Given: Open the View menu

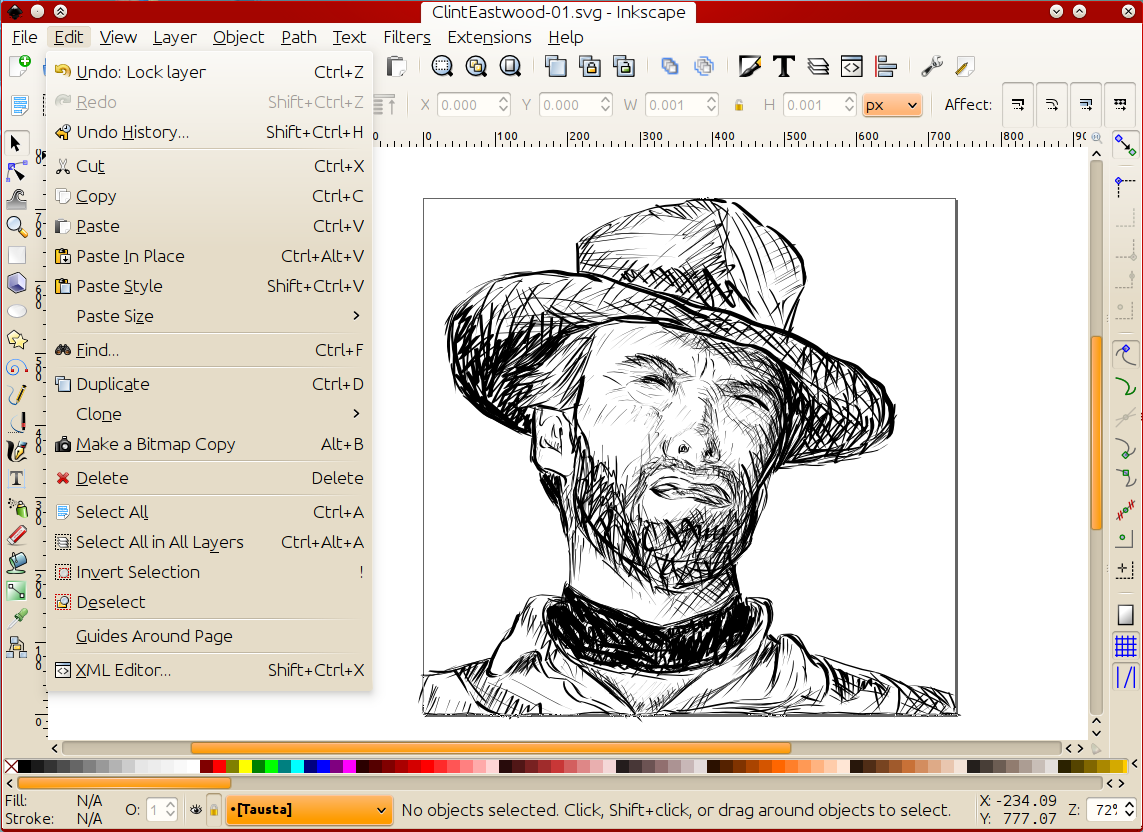Looking at the screenshot, I should click(x=118, y=37).
